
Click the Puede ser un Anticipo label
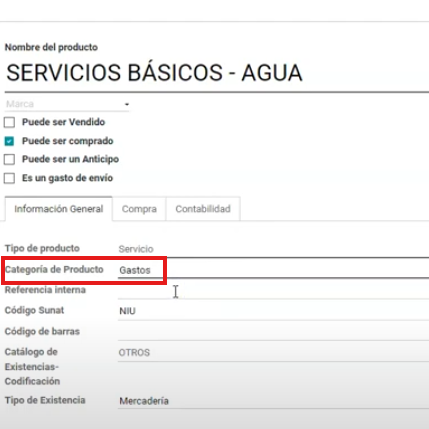[70, 159]
